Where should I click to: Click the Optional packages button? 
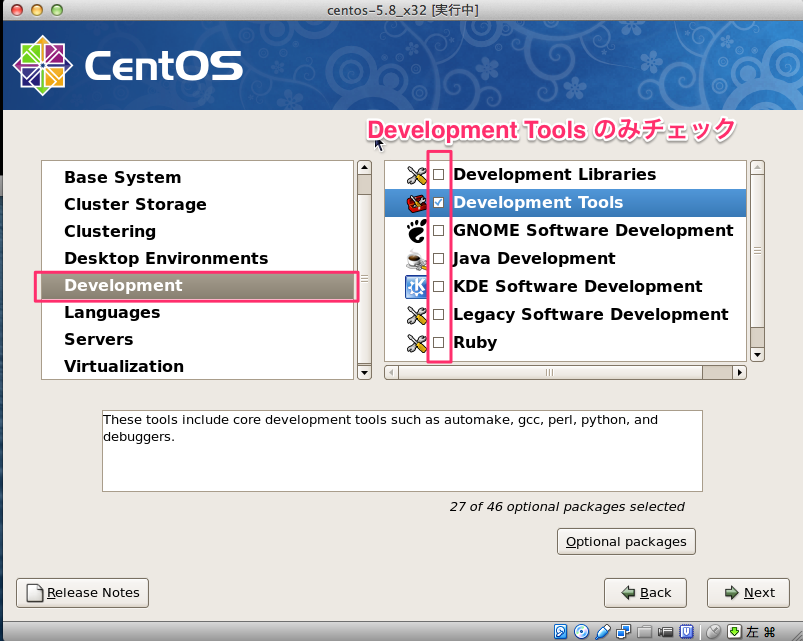626,541
